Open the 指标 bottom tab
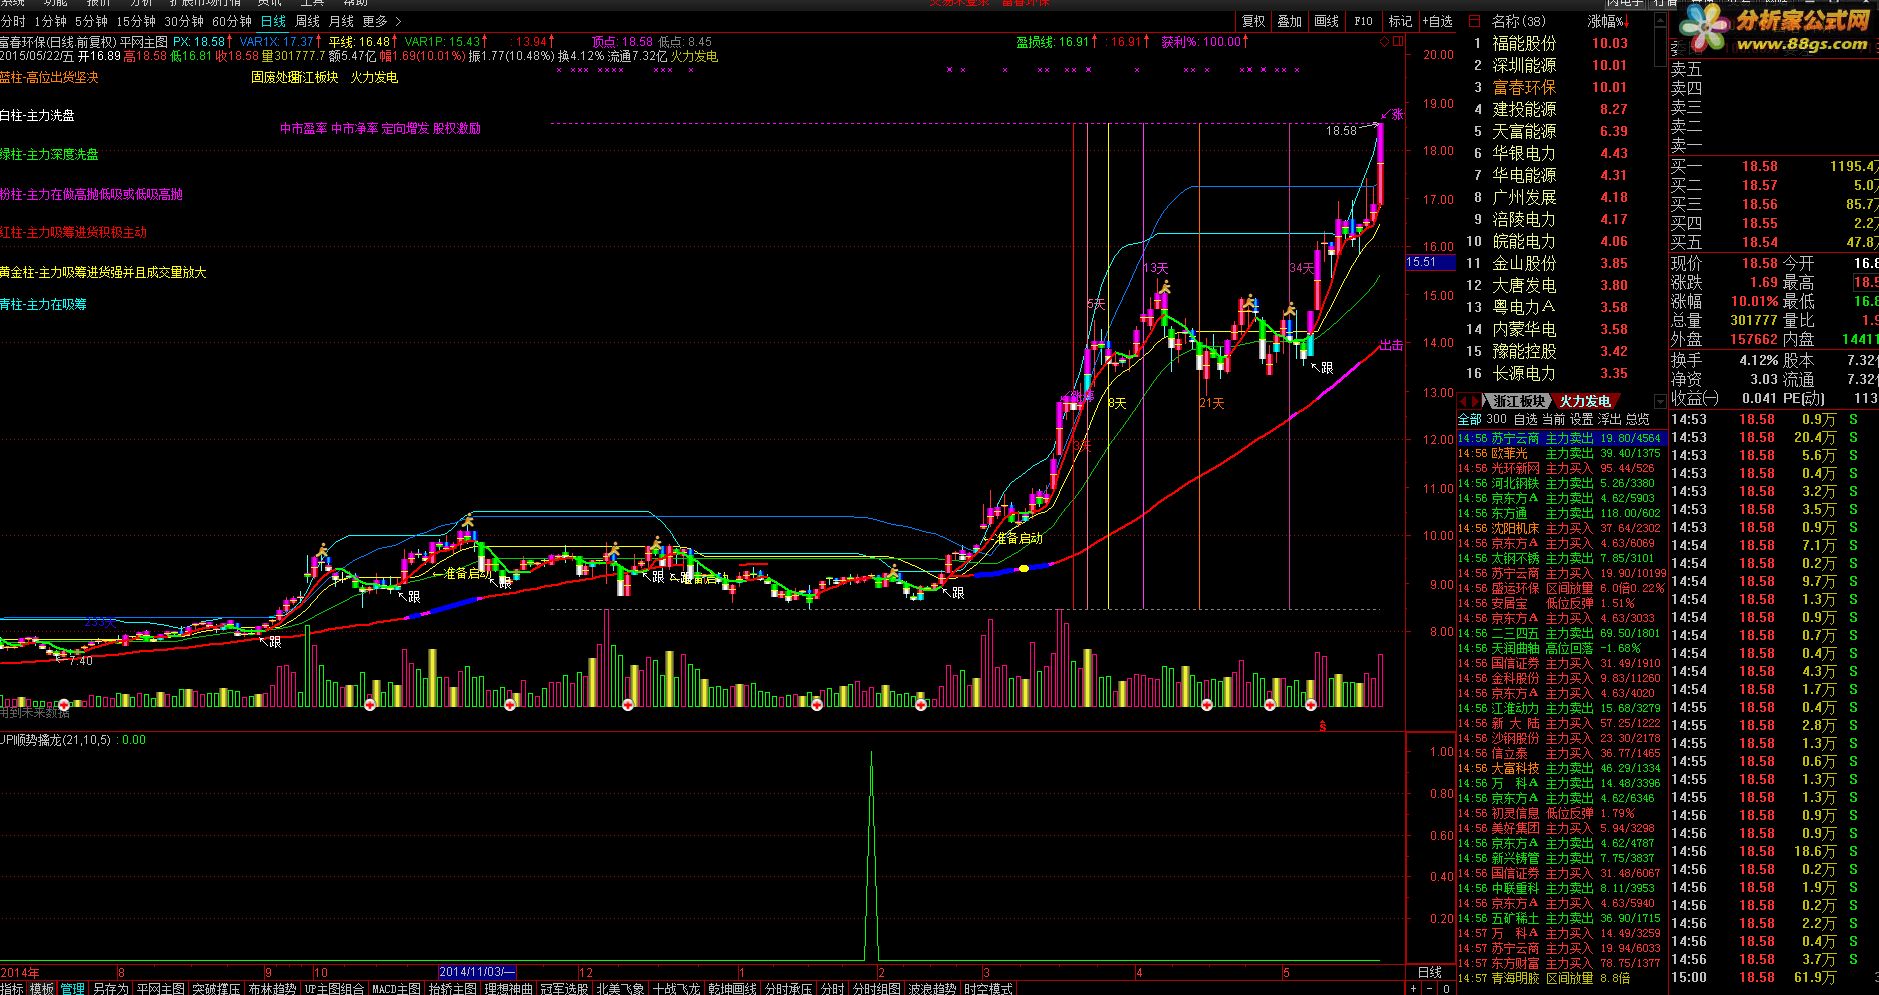Screen dimensions: 1879x995 12,988
